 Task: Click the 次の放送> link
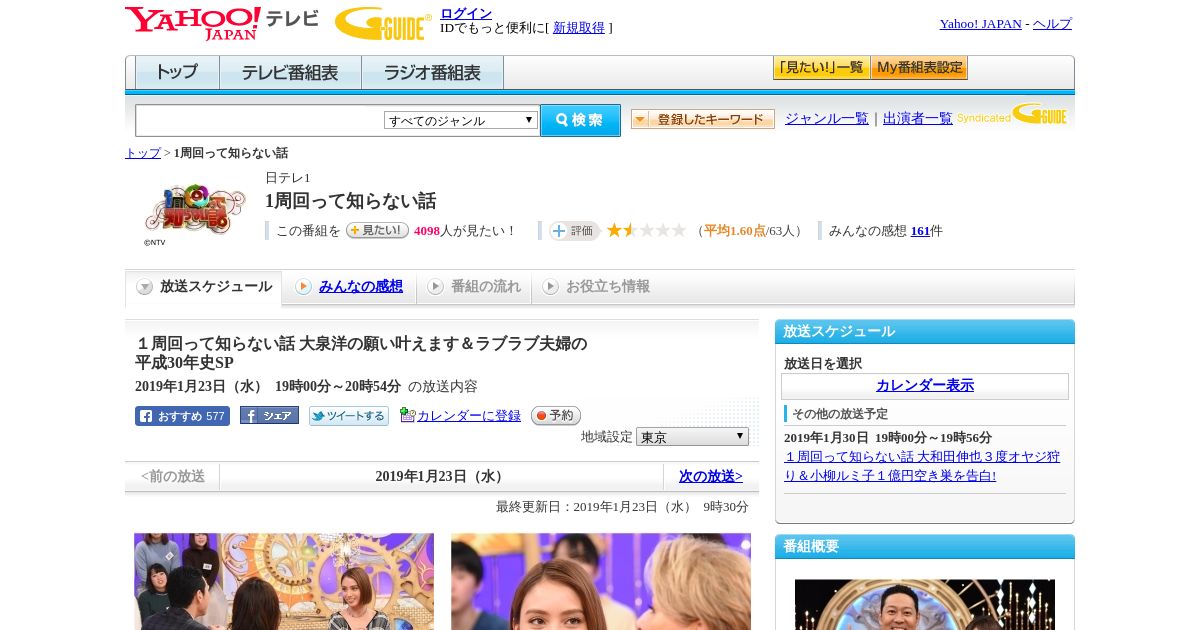(711, 476)
